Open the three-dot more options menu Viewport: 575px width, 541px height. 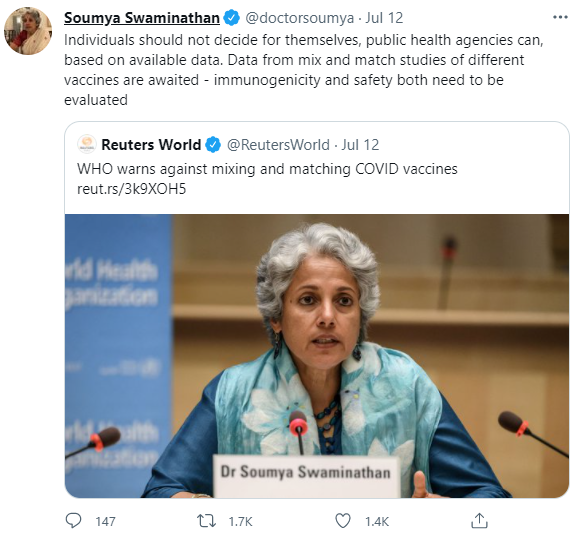pyautogui.click(x=560, y=17)
